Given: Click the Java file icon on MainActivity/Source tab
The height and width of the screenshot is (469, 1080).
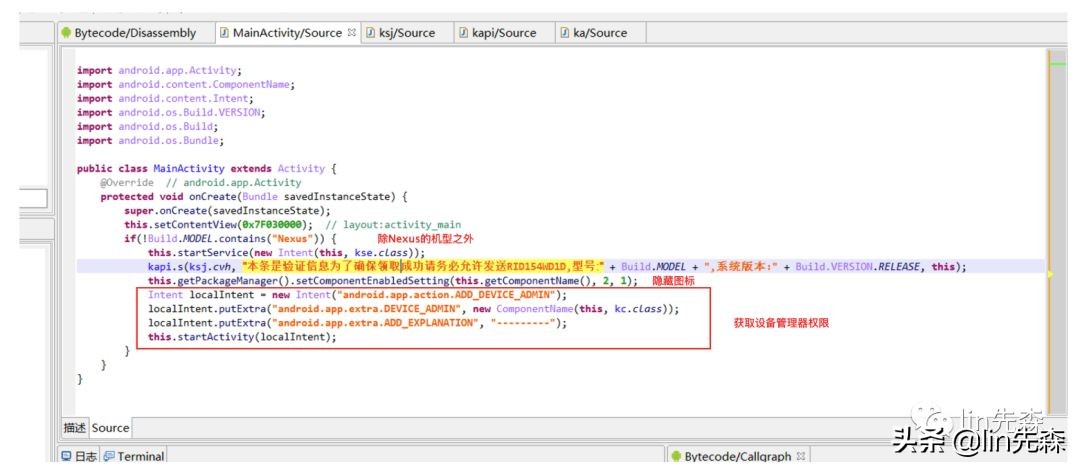Looking at the screenshot, I should tap(224, 33).
